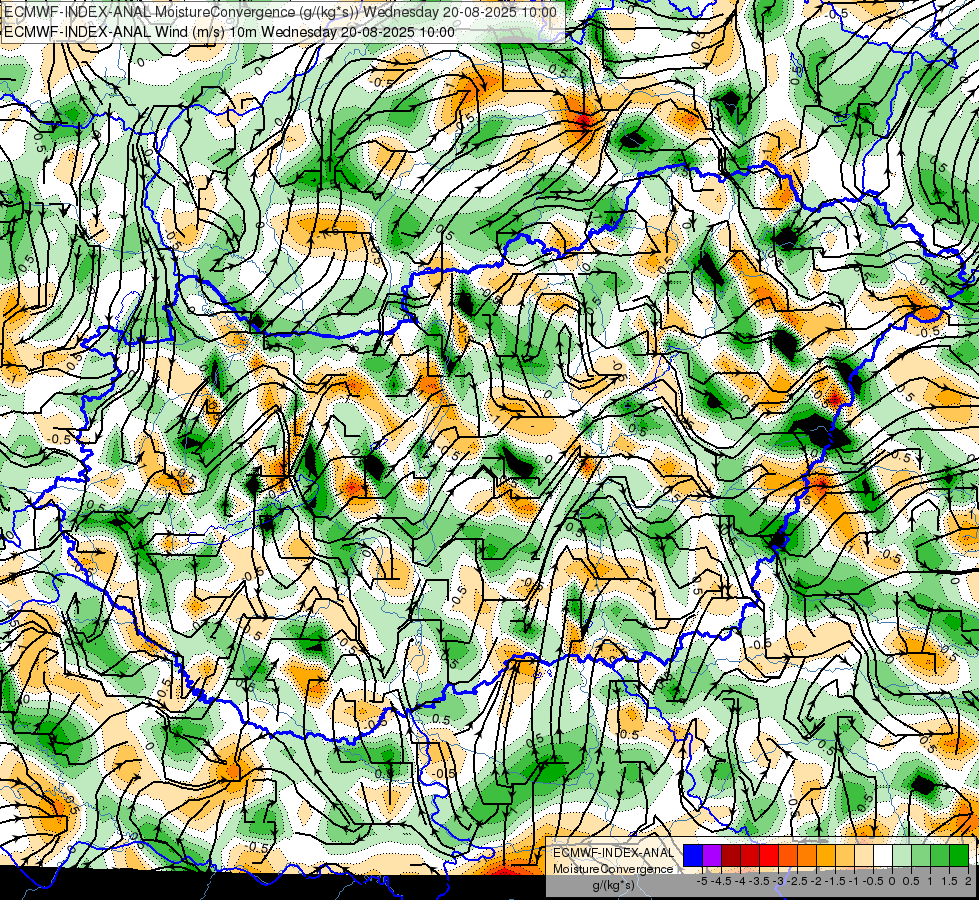
Task: Click the Wind (m/s) 10m title line
Action: tap(229, 31)
